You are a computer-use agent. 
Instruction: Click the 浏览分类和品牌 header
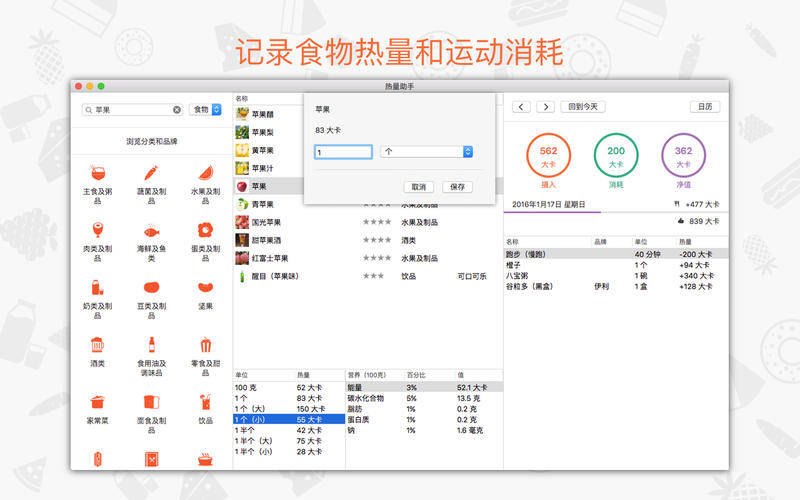click(x=152, y=141)
